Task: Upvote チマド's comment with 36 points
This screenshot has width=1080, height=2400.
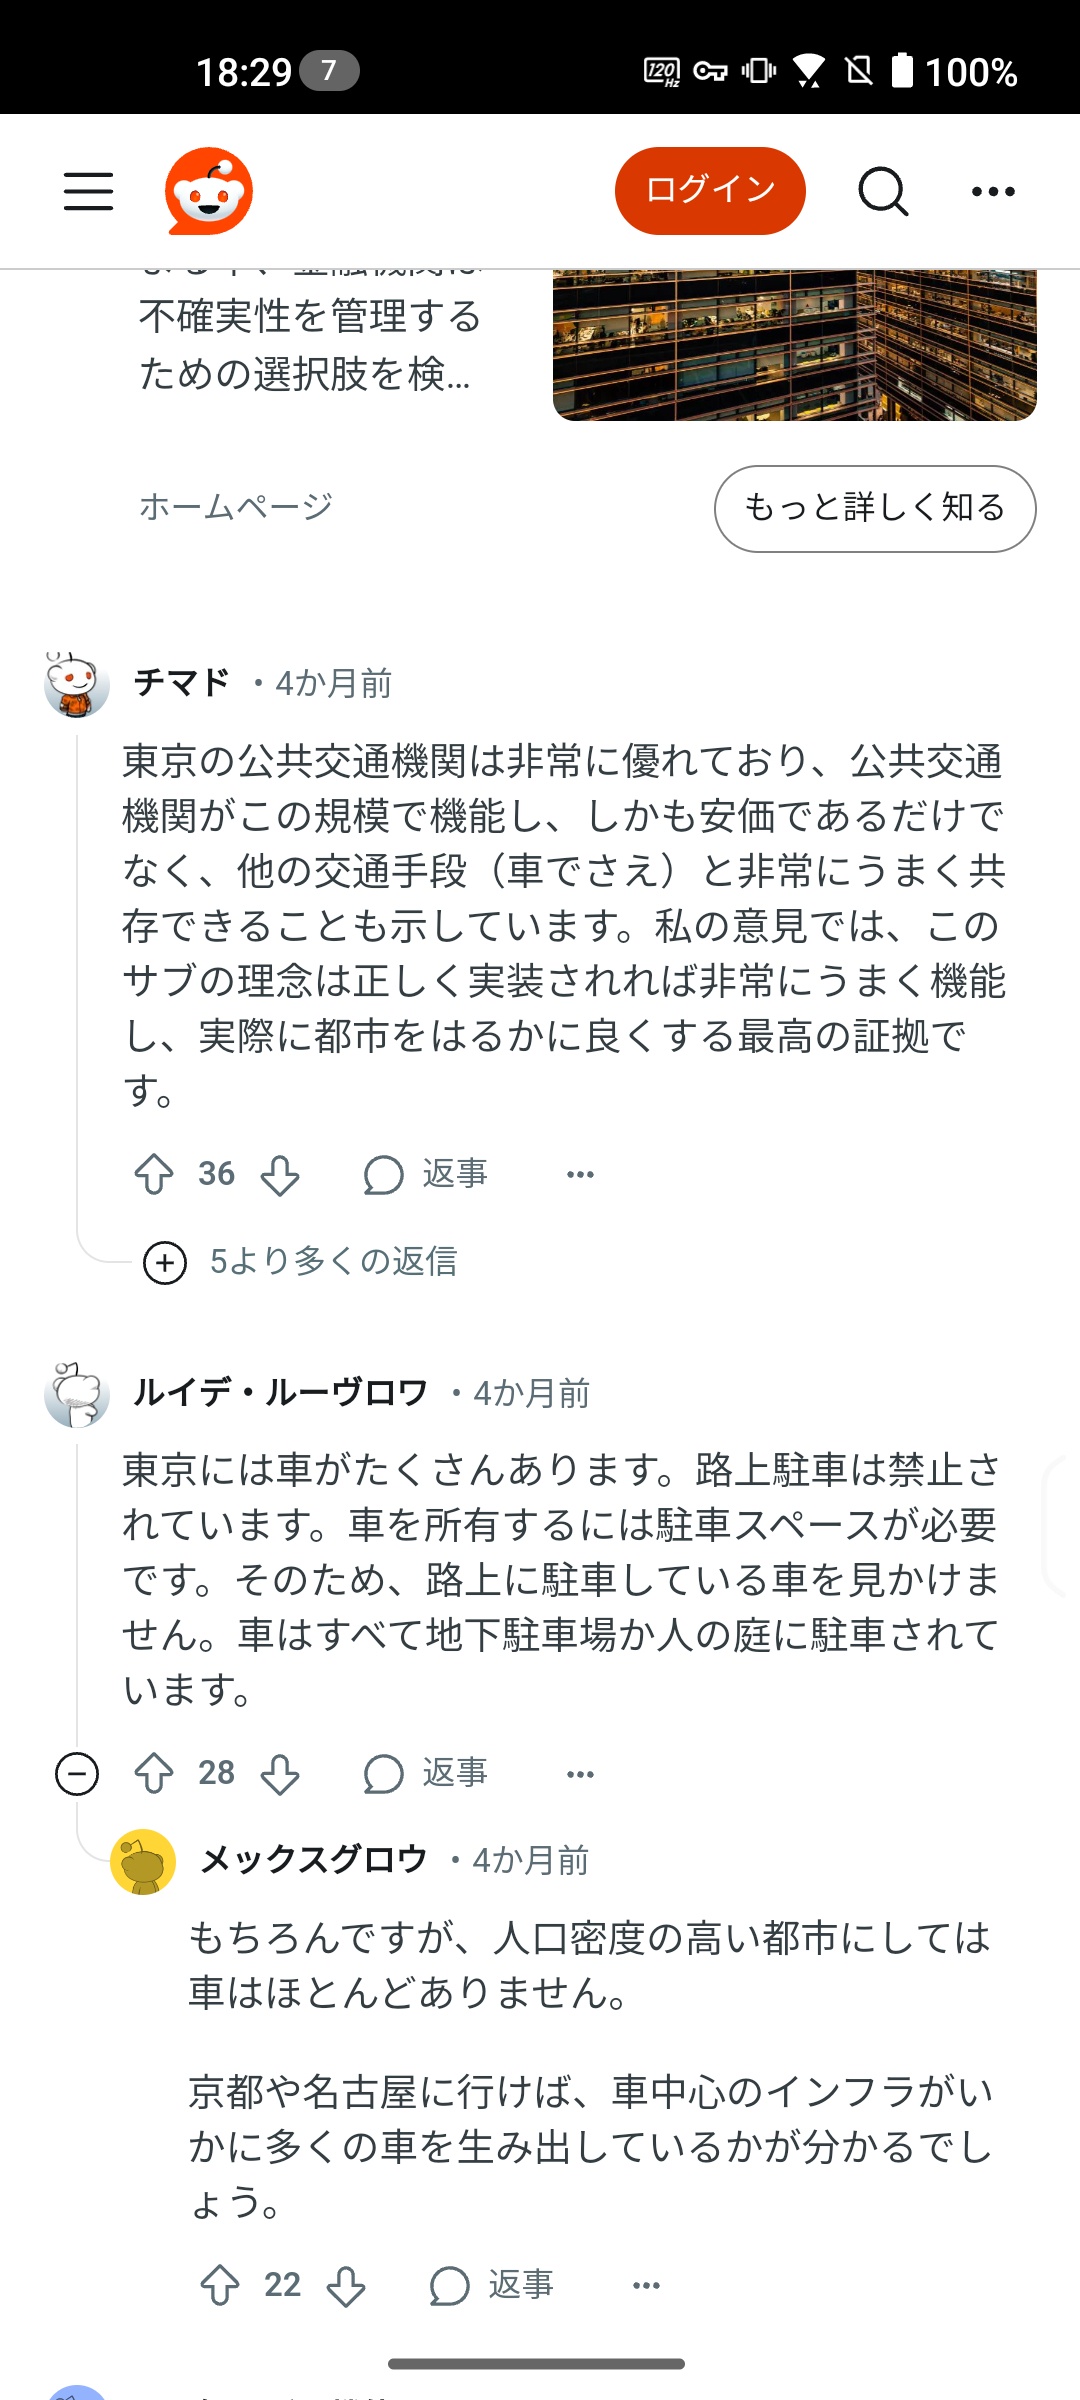Action: click(x=154, y=1174)
